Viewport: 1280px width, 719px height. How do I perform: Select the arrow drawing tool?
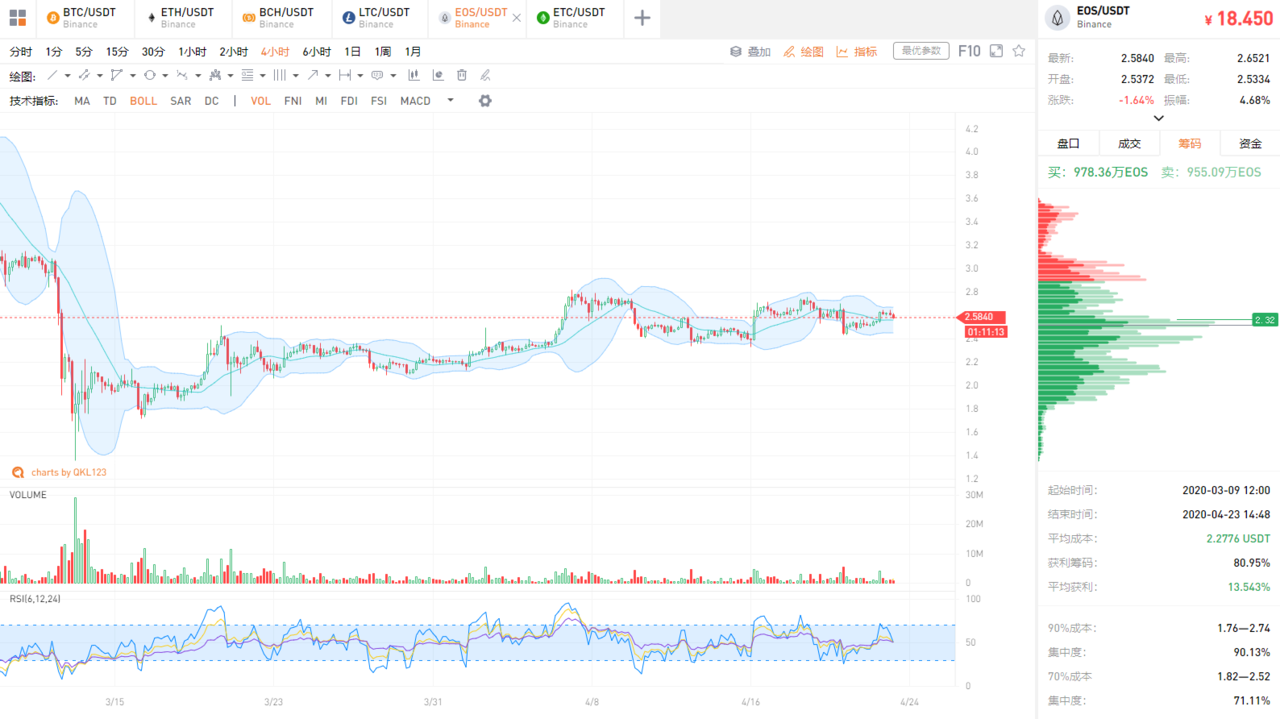312,75
